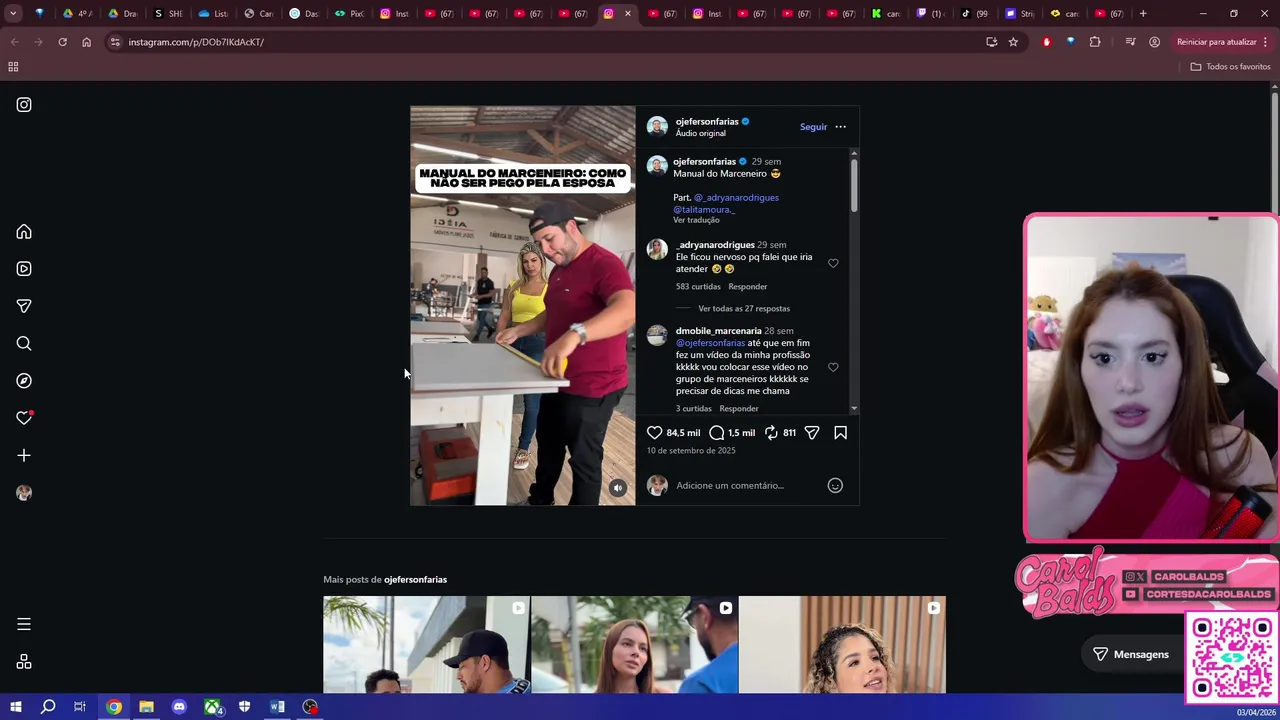Viewport: 1280px width, 720px height.
Task: View the 583 curtidas likes list
Action: (x=698, y=287)
